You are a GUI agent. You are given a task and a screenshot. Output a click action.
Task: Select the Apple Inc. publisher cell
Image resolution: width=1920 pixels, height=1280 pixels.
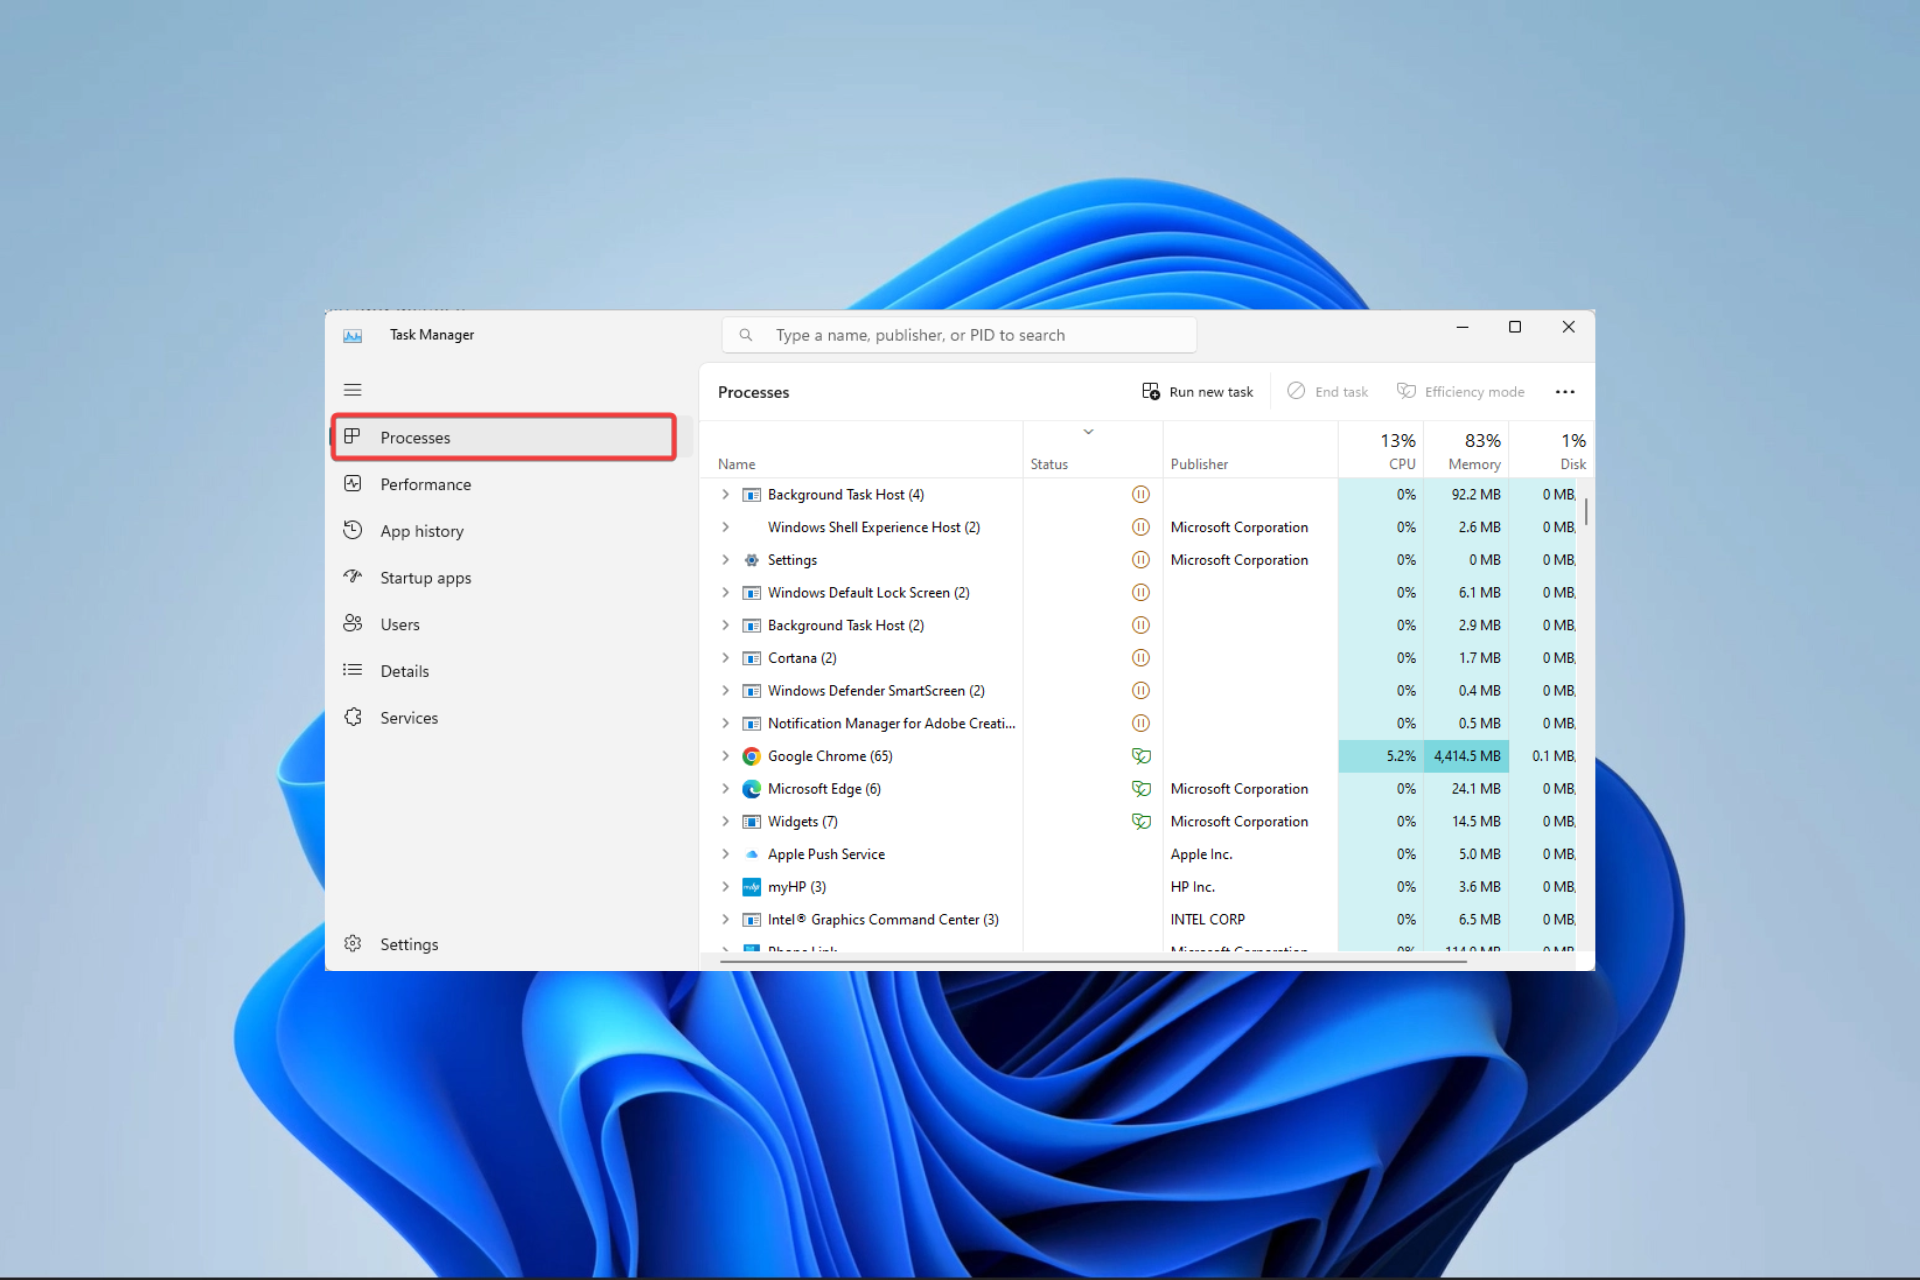pyautogui.click(x=1250, y=854)
